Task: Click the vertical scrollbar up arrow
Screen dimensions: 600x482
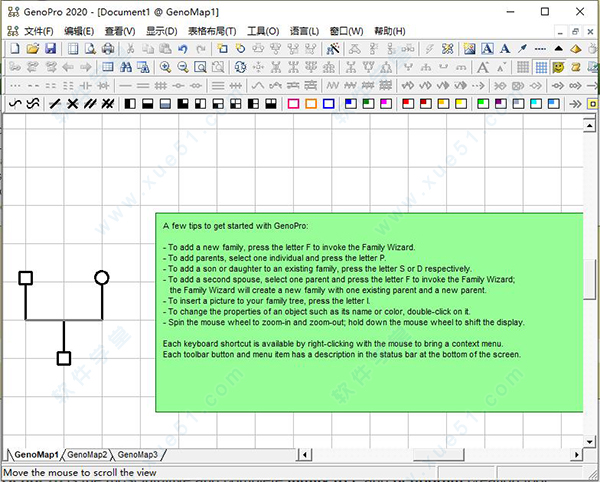Action: point(589,125)
